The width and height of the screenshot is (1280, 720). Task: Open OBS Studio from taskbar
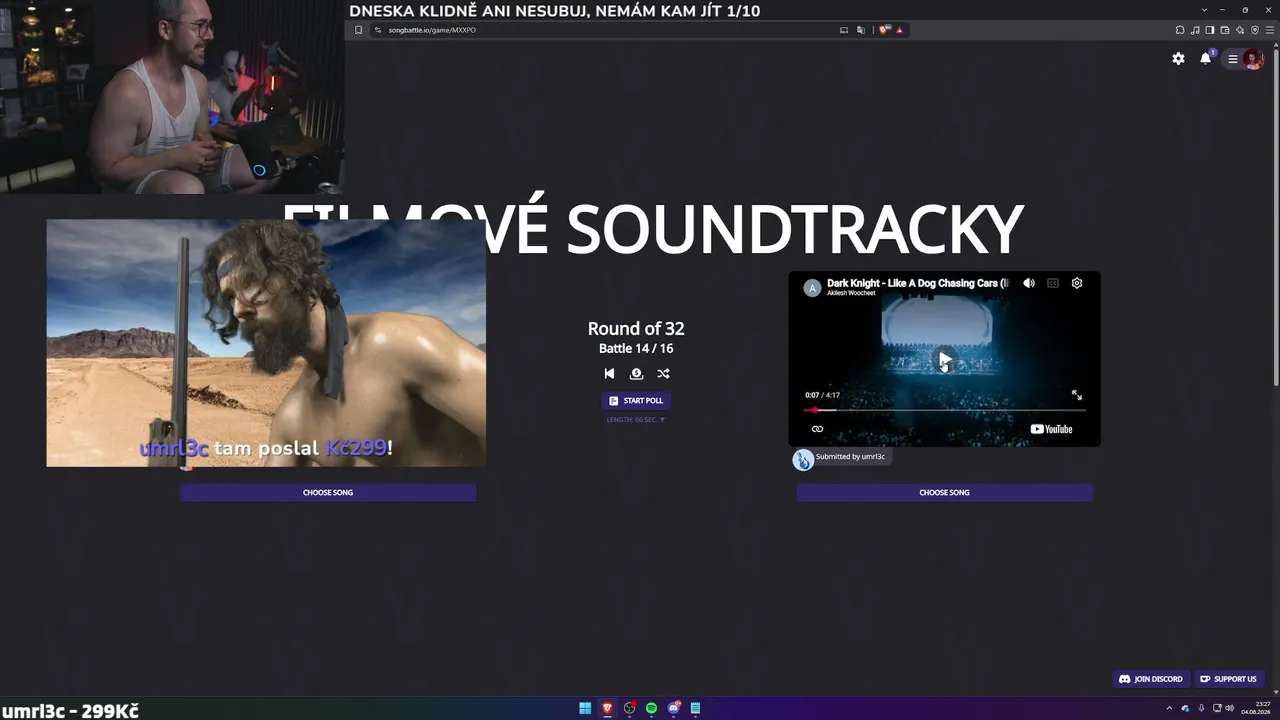629,708
